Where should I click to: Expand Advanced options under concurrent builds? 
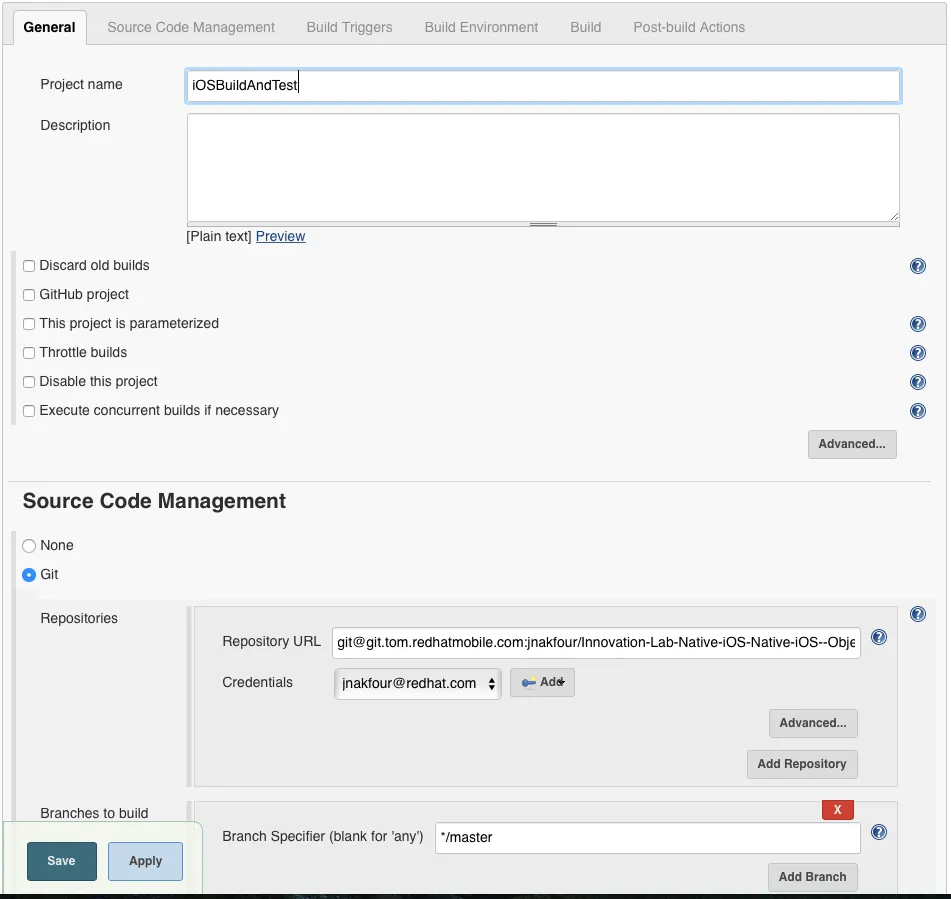coord(852,444)
